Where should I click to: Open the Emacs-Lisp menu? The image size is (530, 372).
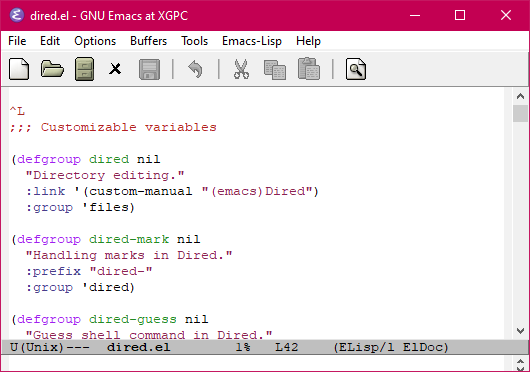click(252, 41)
